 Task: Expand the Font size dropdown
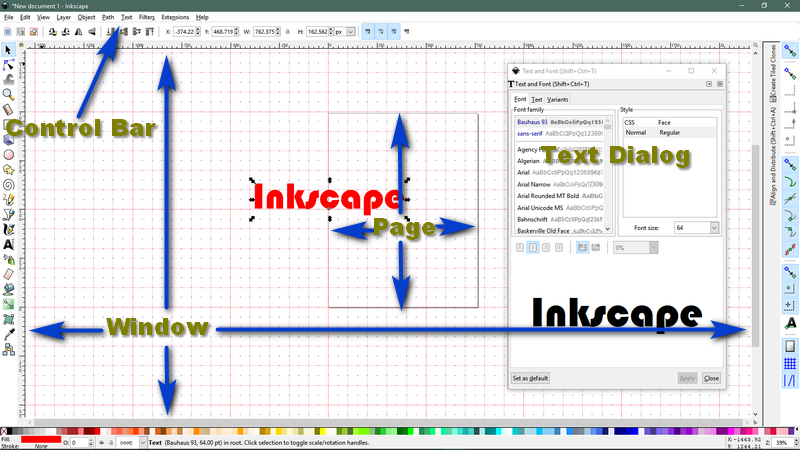(x=714, y=228)
